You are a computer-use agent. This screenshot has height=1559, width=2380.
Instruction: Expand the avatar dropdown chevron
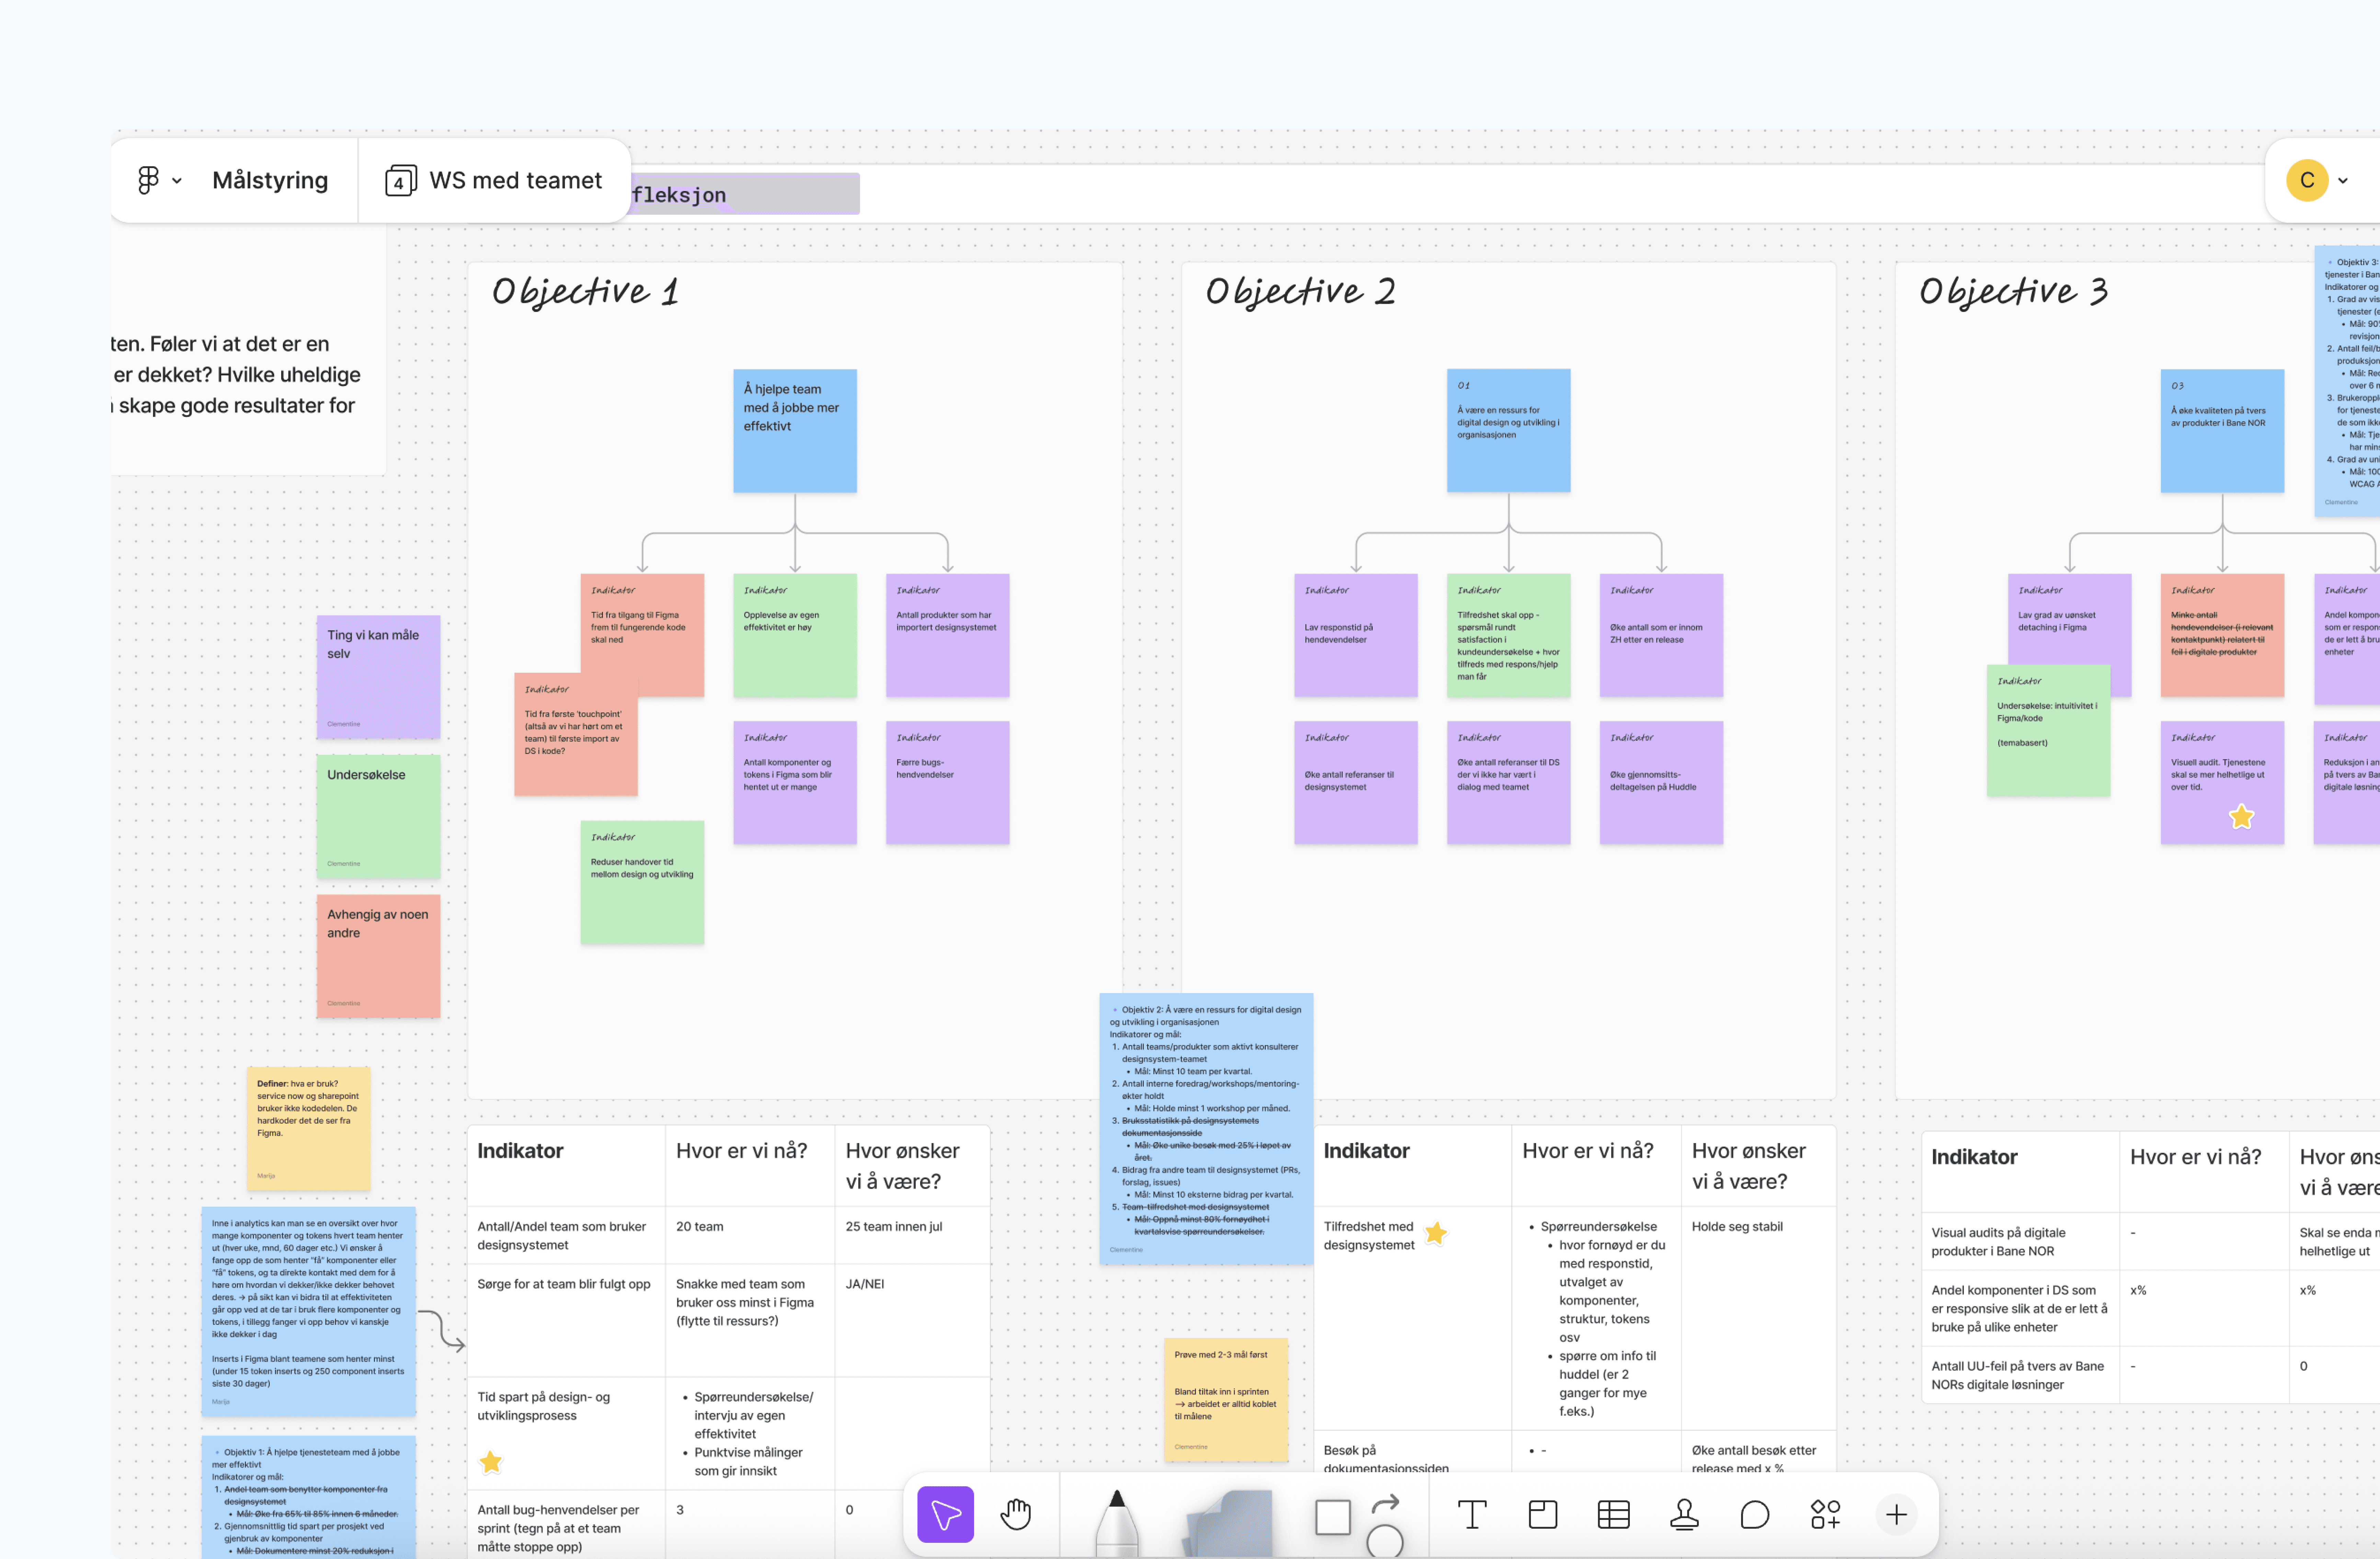(x=2343, y=181)
